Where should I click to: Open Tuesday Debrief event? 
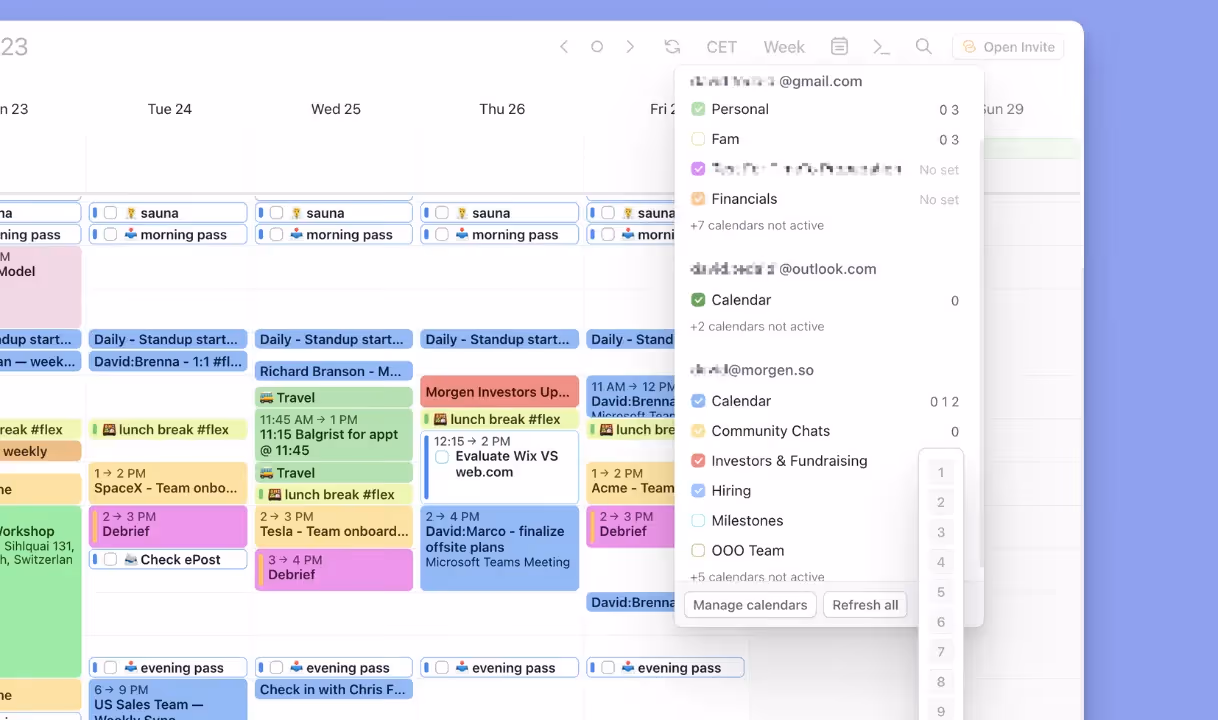(168, 526)
